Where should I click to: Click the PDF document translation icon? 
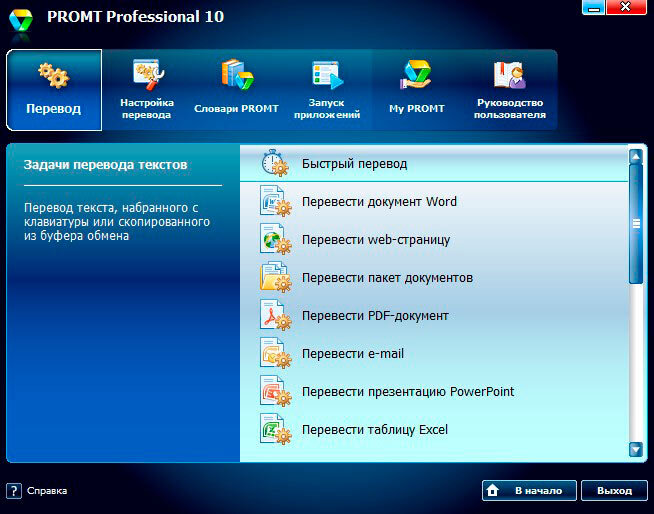(275, 315)
